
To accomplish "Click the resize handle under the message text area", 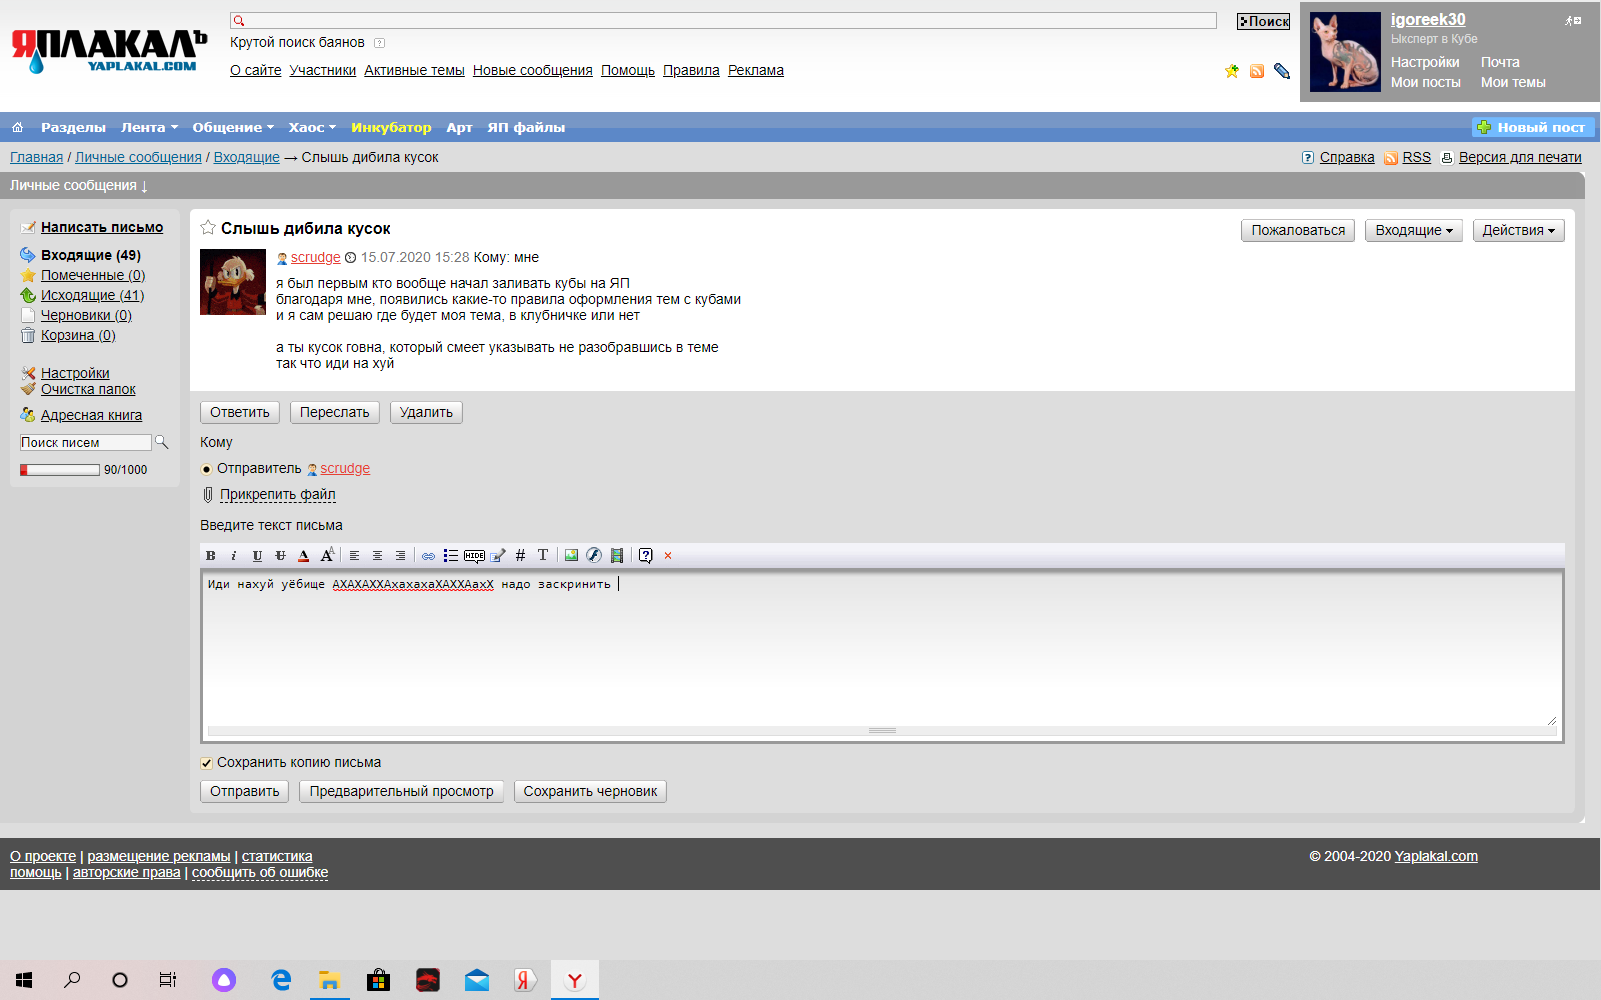I will click(x=882, y=731).
